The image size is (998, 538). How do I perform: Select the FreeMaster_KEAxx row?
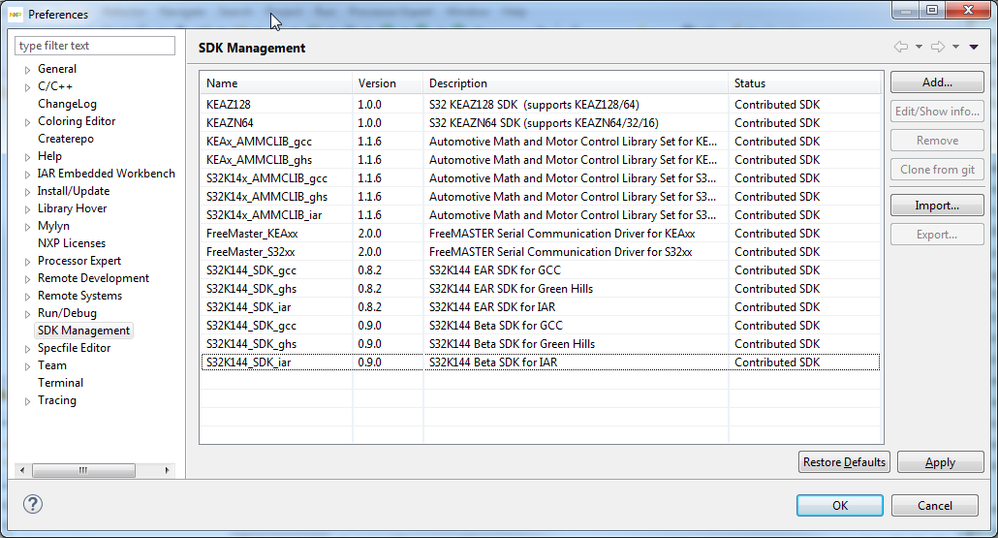(541, 234)
